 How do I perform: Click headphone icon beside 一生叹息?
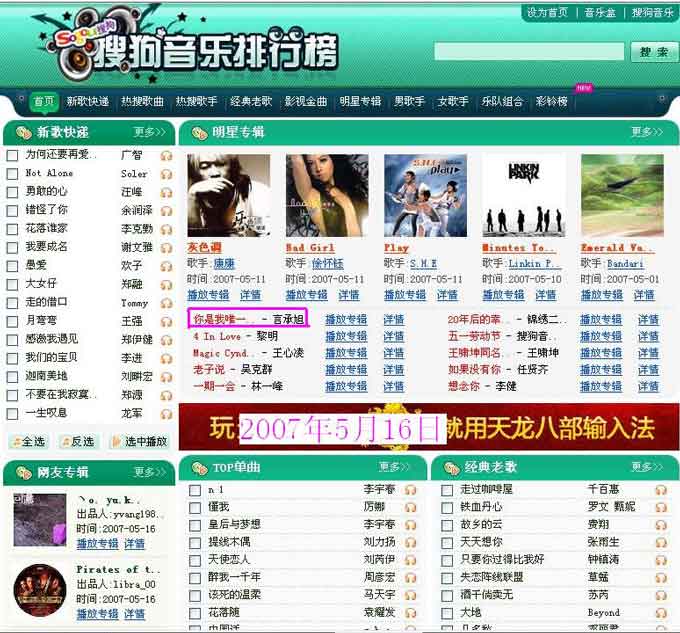pos(167,414)
